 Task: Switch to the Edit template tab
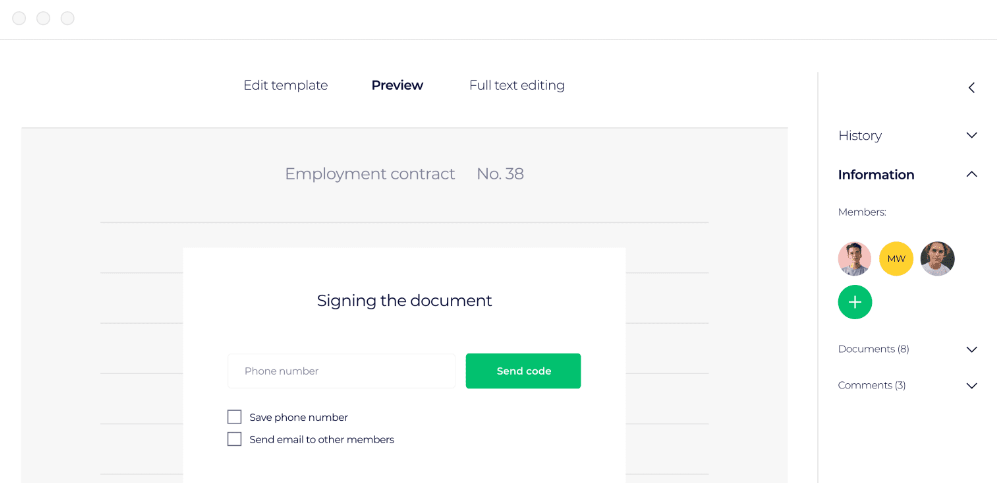click(286, 86)
